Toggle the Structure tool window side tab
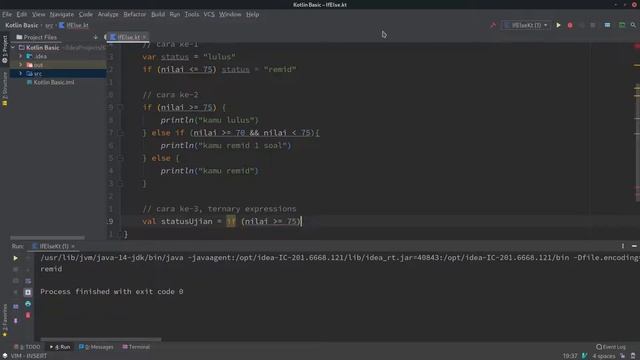640x360 pixels. (x=4, y=89)
